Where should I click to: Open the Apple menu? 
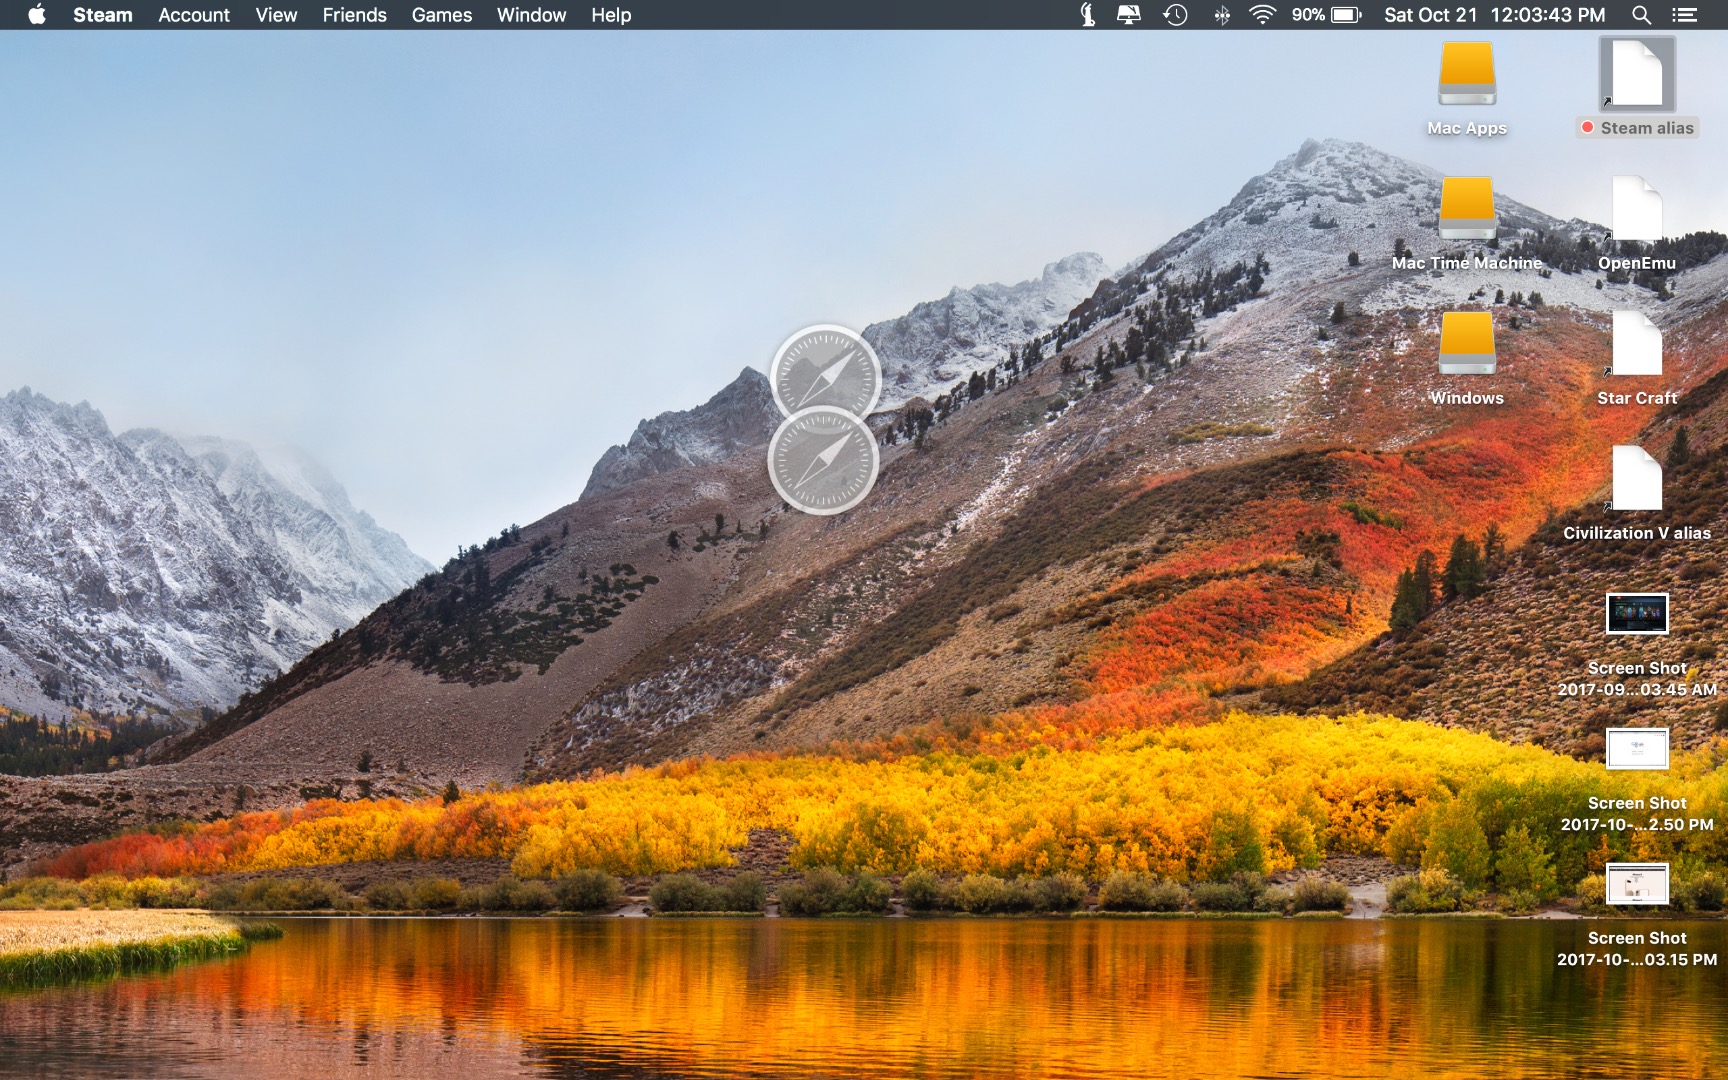click(37, 15)
